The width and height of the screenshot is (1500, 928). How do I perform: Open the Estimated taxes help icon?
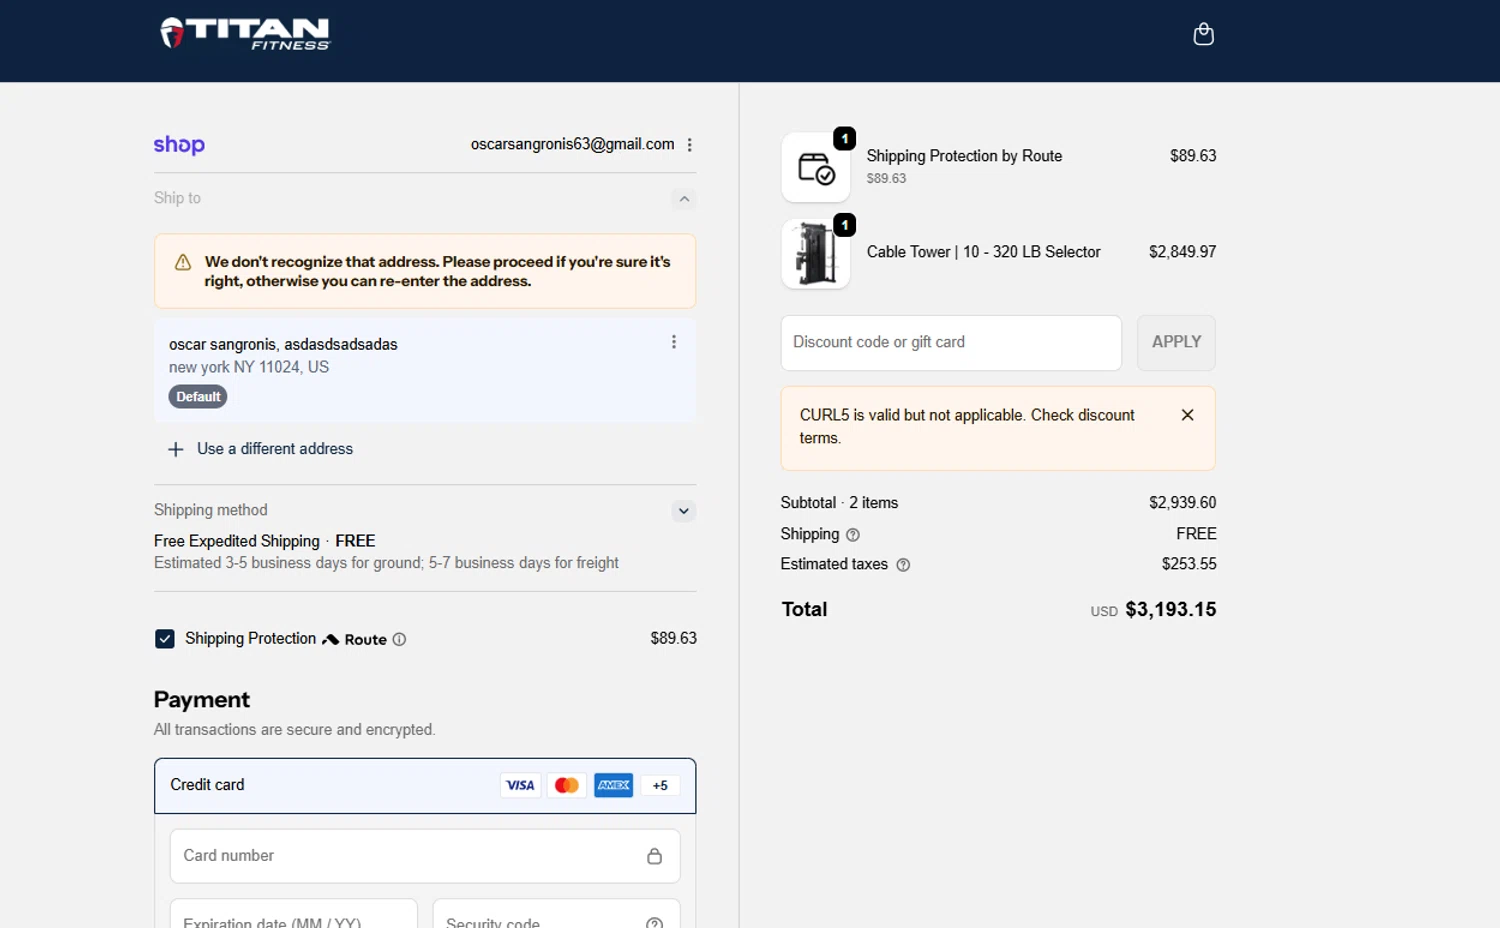pyautogui.click(x=903, y=565)
